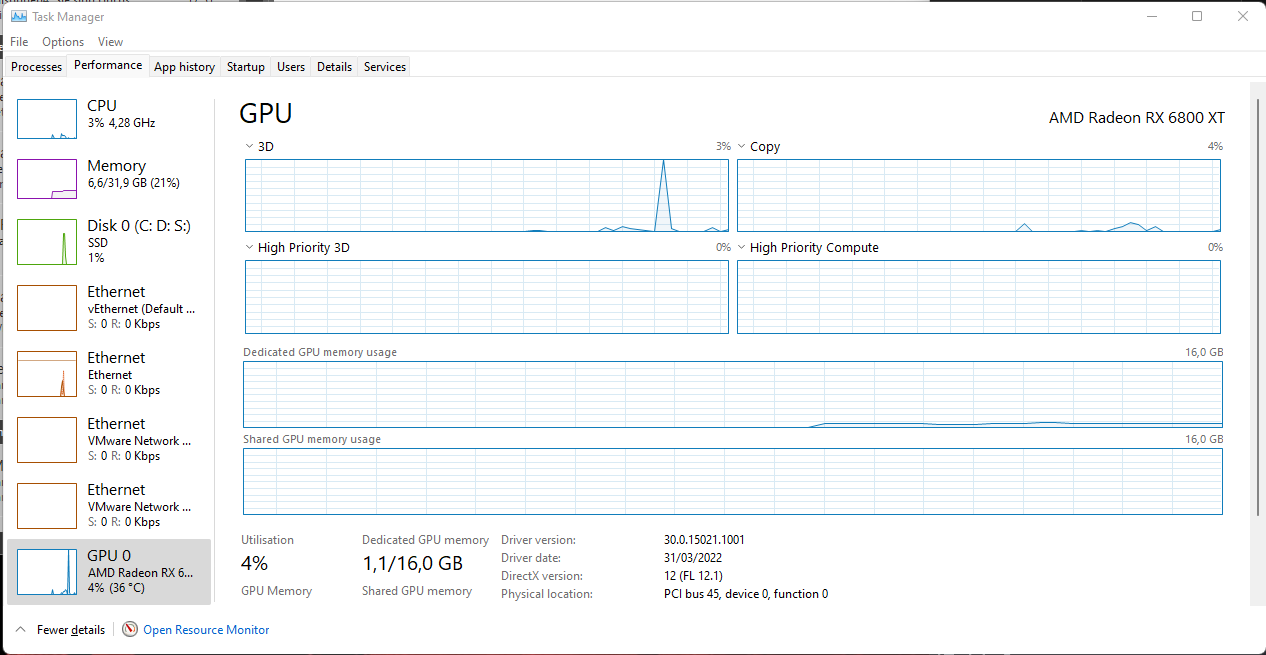The width and height of the screenshot is (1266, 655).
Task: Click the High Priority Compute graph area
Action: (x=979, y=297)
